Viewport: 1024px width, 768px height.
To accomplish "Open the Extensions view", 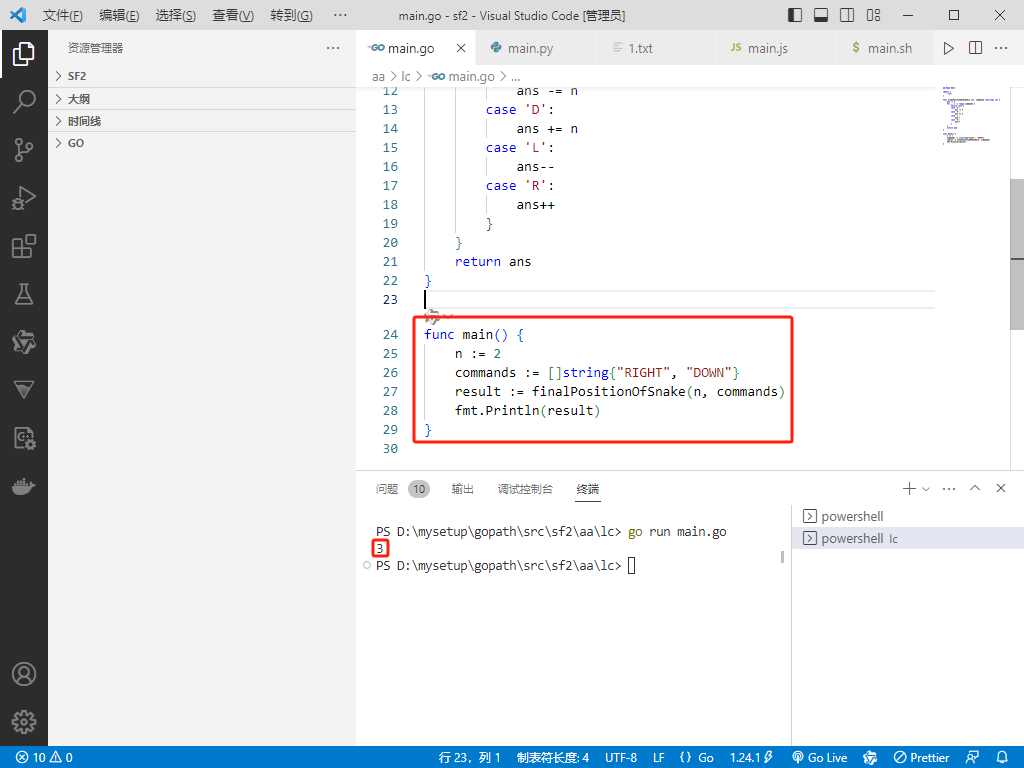I will (24, 246).
